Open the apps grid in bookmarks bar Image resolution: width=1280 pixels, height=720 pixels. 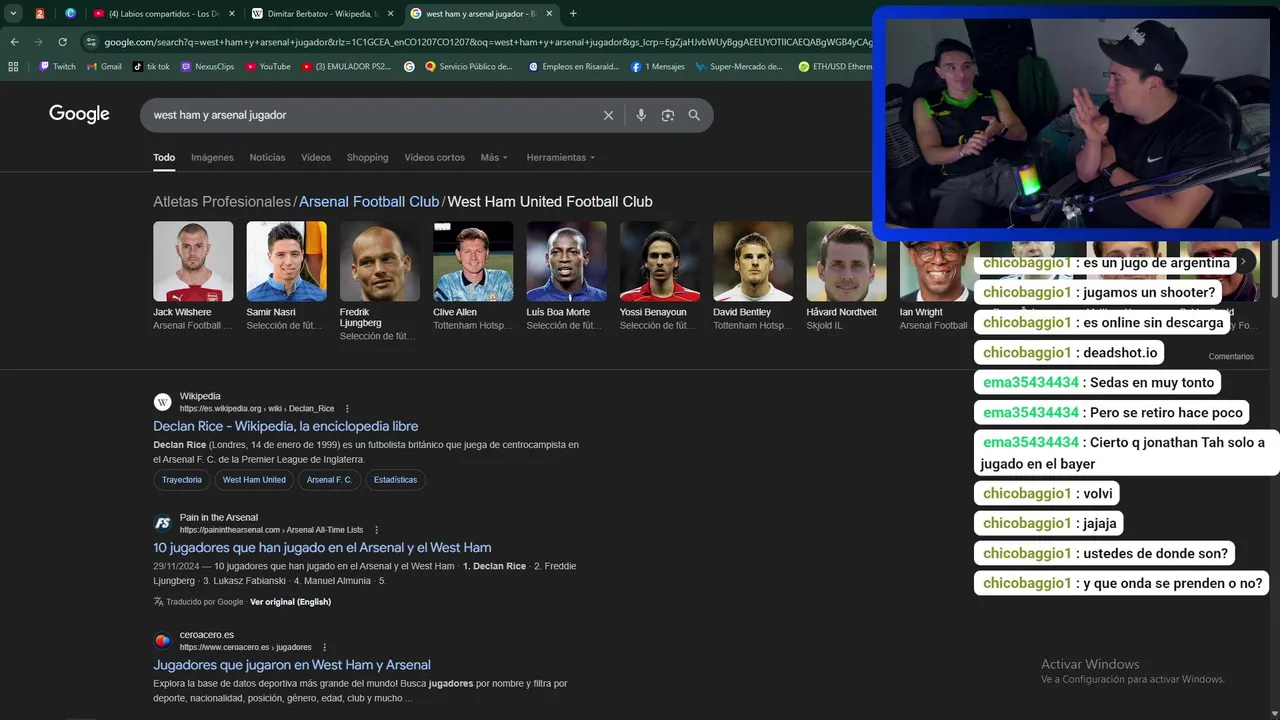[x=13, y=67]
